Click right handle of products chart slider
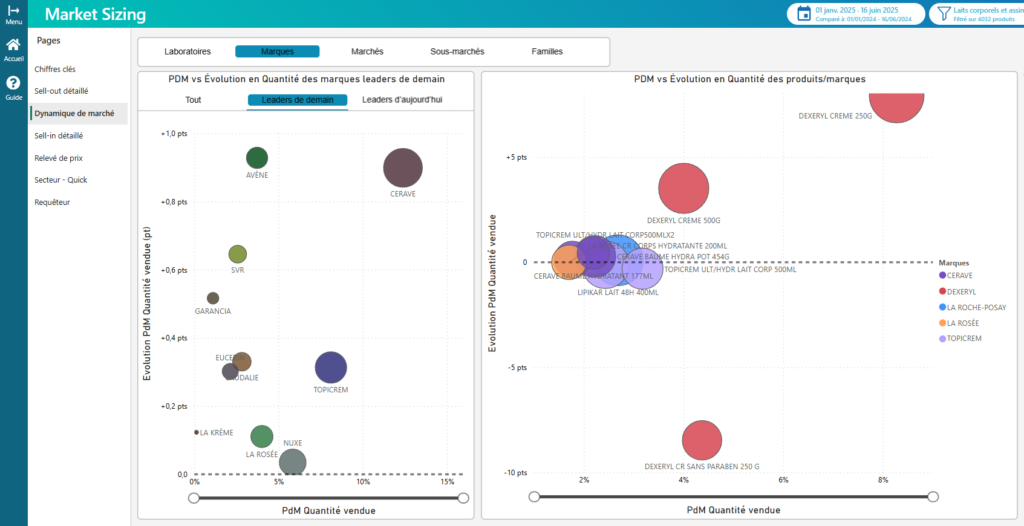Screen dimensions: 1024x526 [933, 497]
